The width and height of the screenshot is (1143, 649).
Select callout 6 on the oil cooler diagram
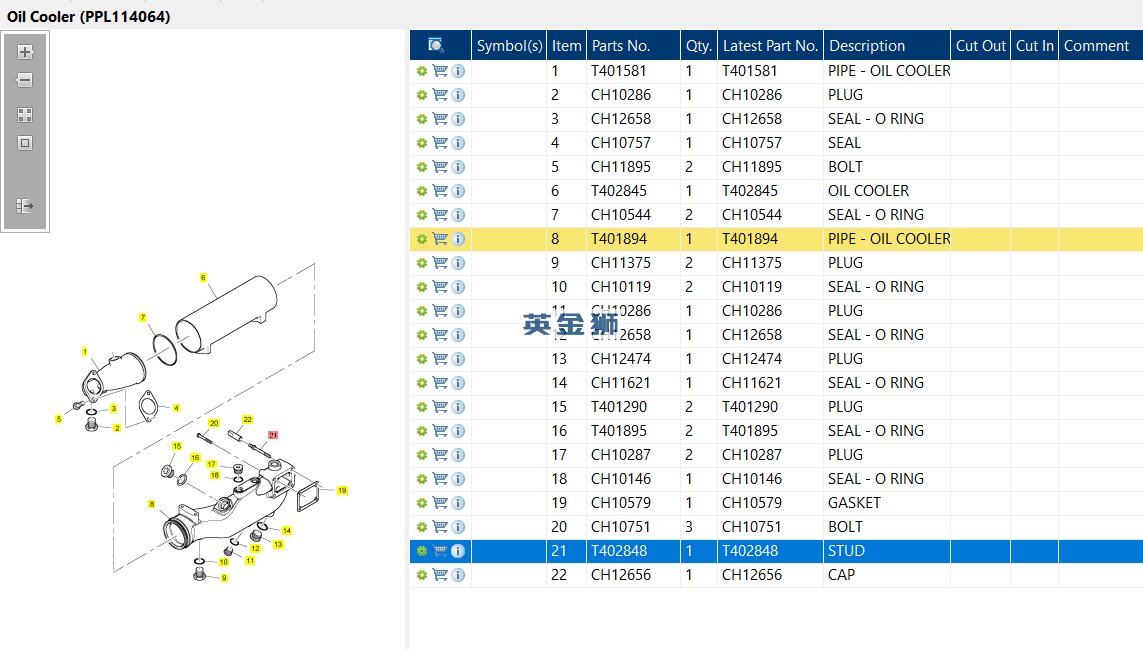[x=203, y=278]
